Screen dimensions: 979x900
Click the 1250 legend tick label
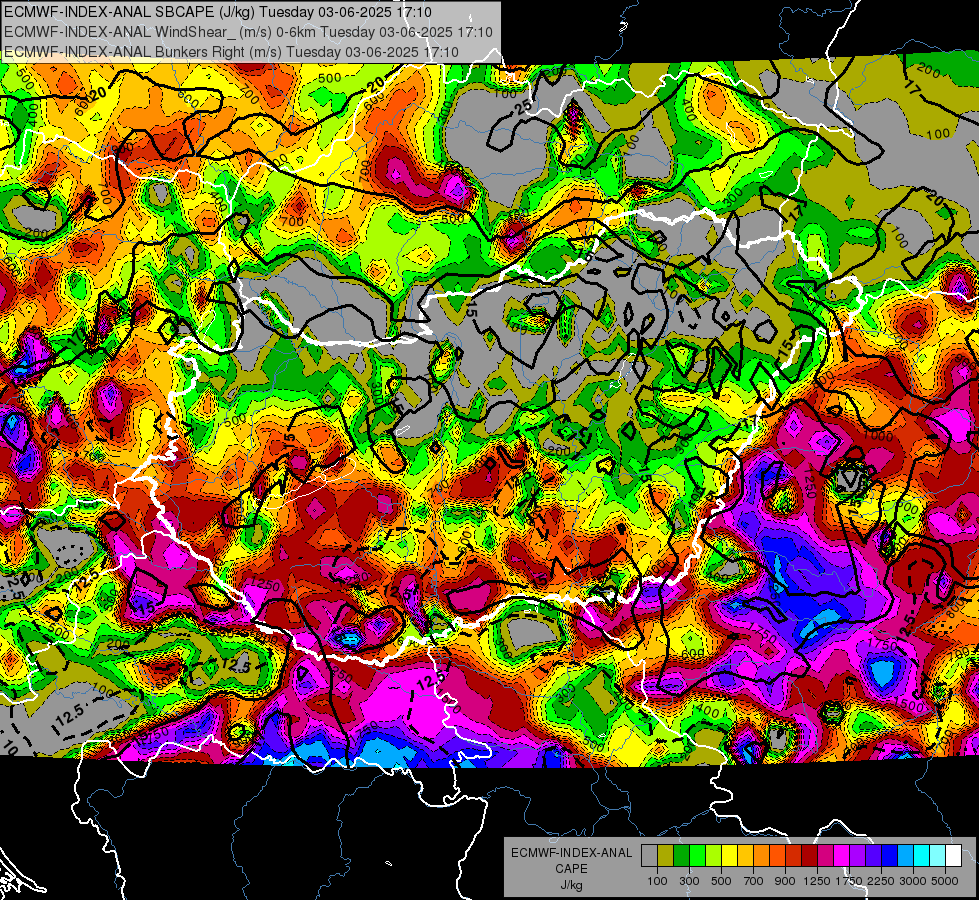(x=818, y=881)
